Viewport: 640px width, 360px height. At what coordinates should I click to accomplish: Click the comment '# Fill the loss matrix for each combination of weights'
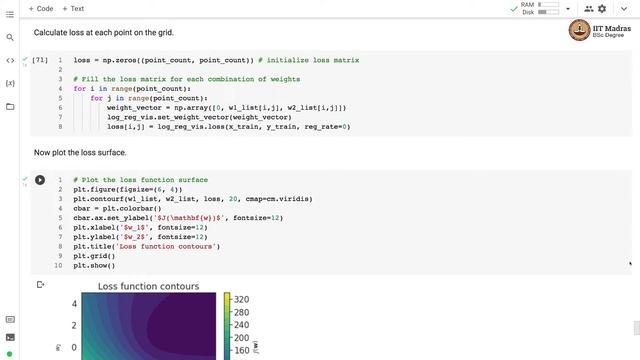tap(187, 79)
